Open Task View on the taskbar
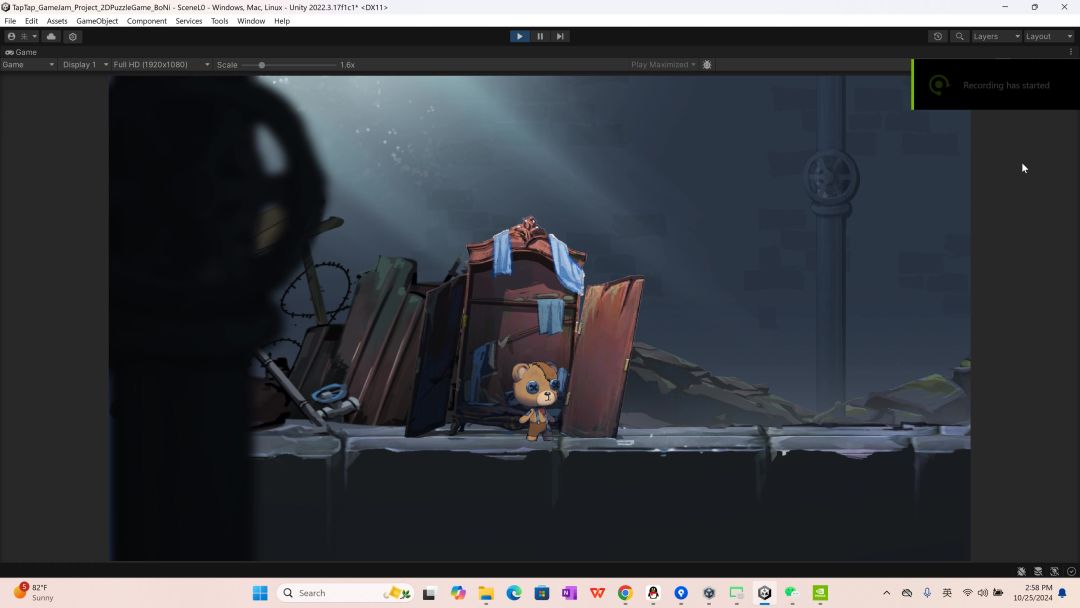The image size is (1080, 608). [x=429, y=593]
